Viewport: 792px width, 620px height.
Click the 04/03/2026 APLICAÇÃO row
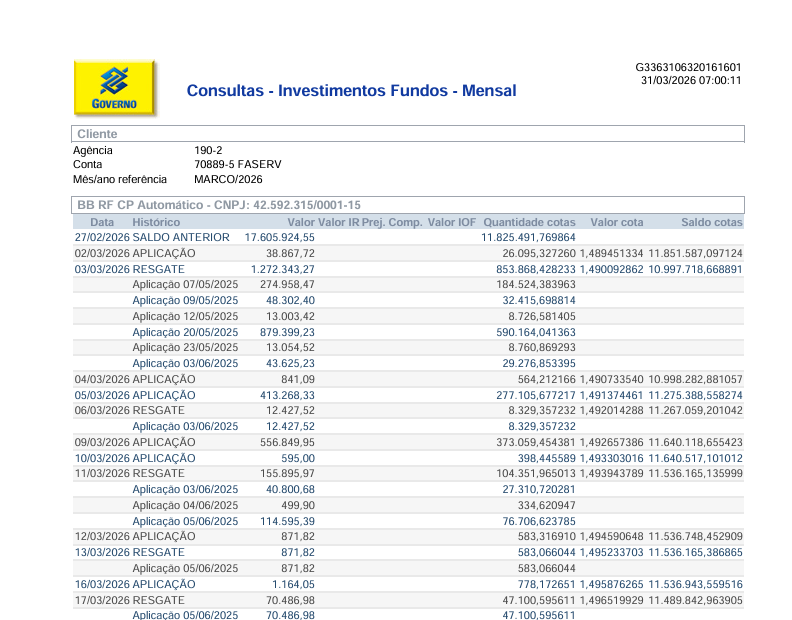coord(408,379)
